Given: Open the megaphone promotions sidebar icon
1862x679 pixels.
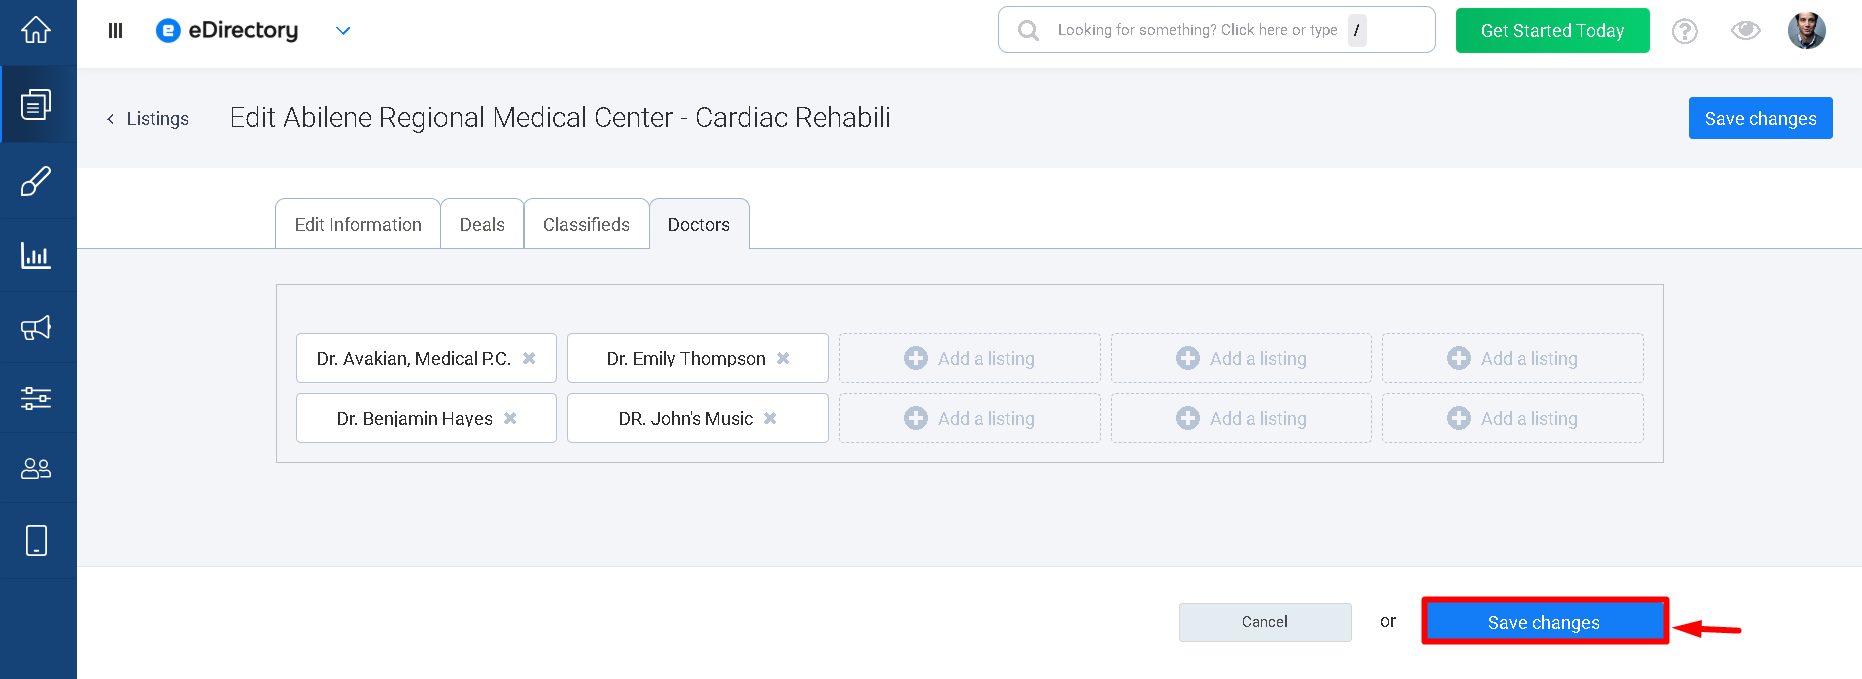Looking at the screenshot, I should pyautogui.click(x=36, y=327).
